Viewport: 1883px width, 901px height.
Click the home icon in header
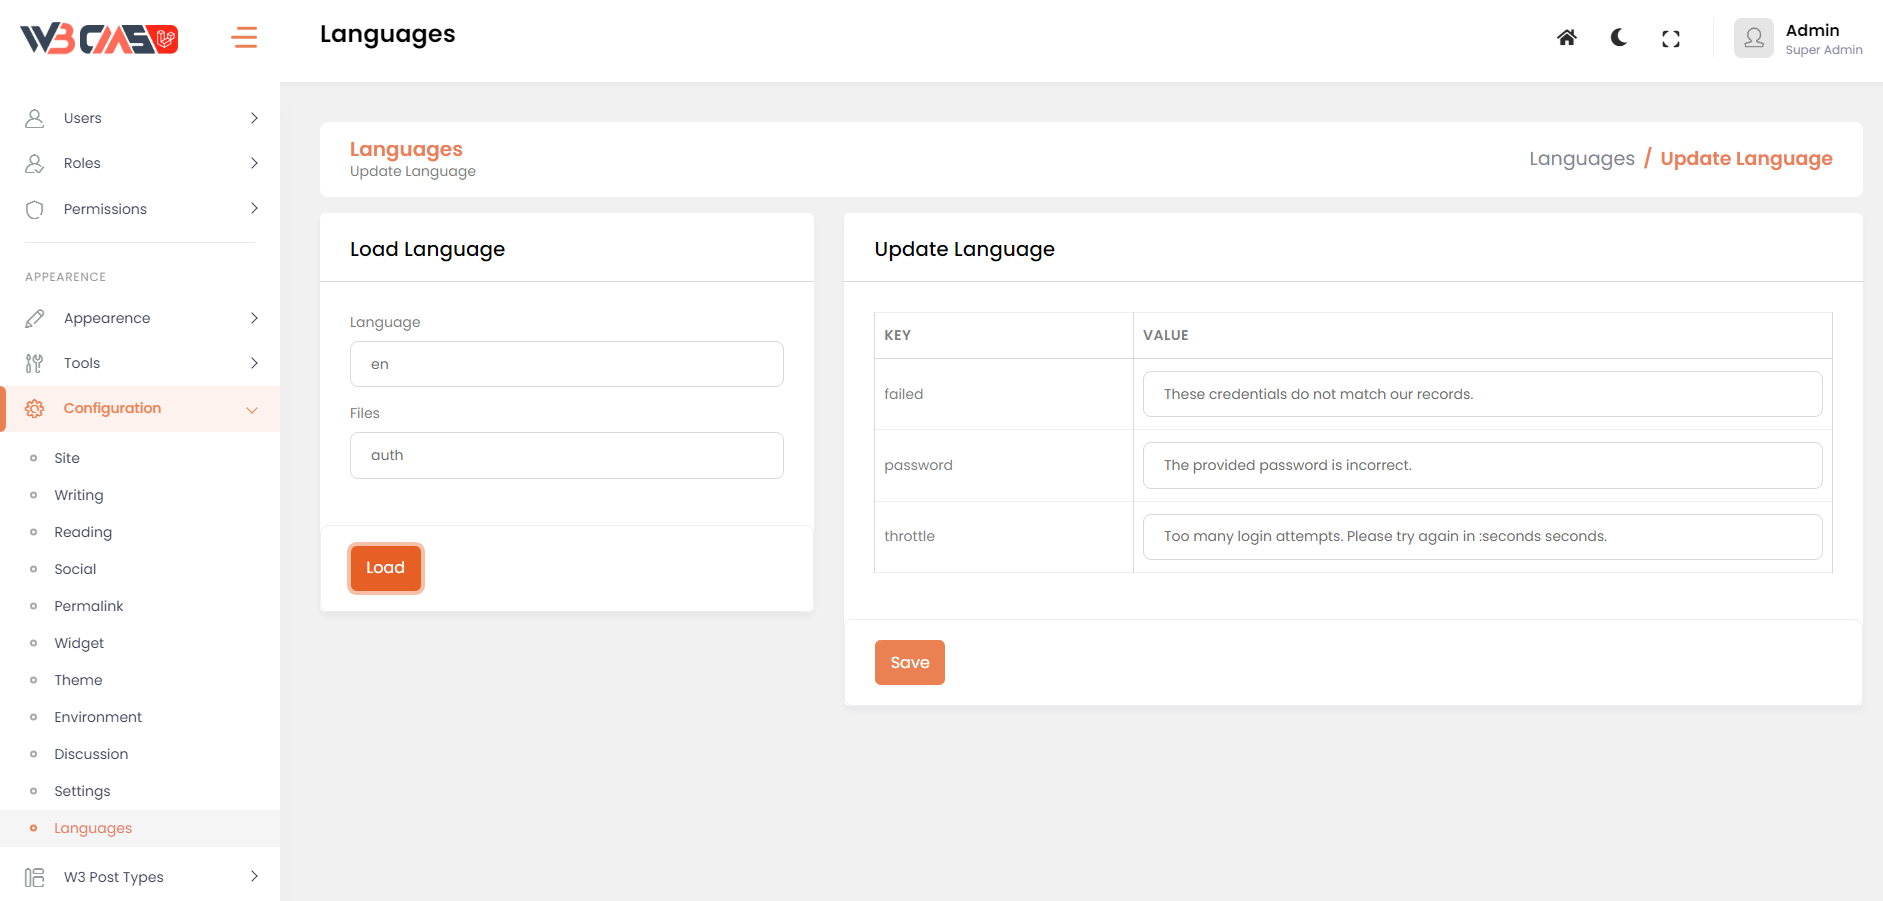pyautogui.click(x=1566, y=38)
